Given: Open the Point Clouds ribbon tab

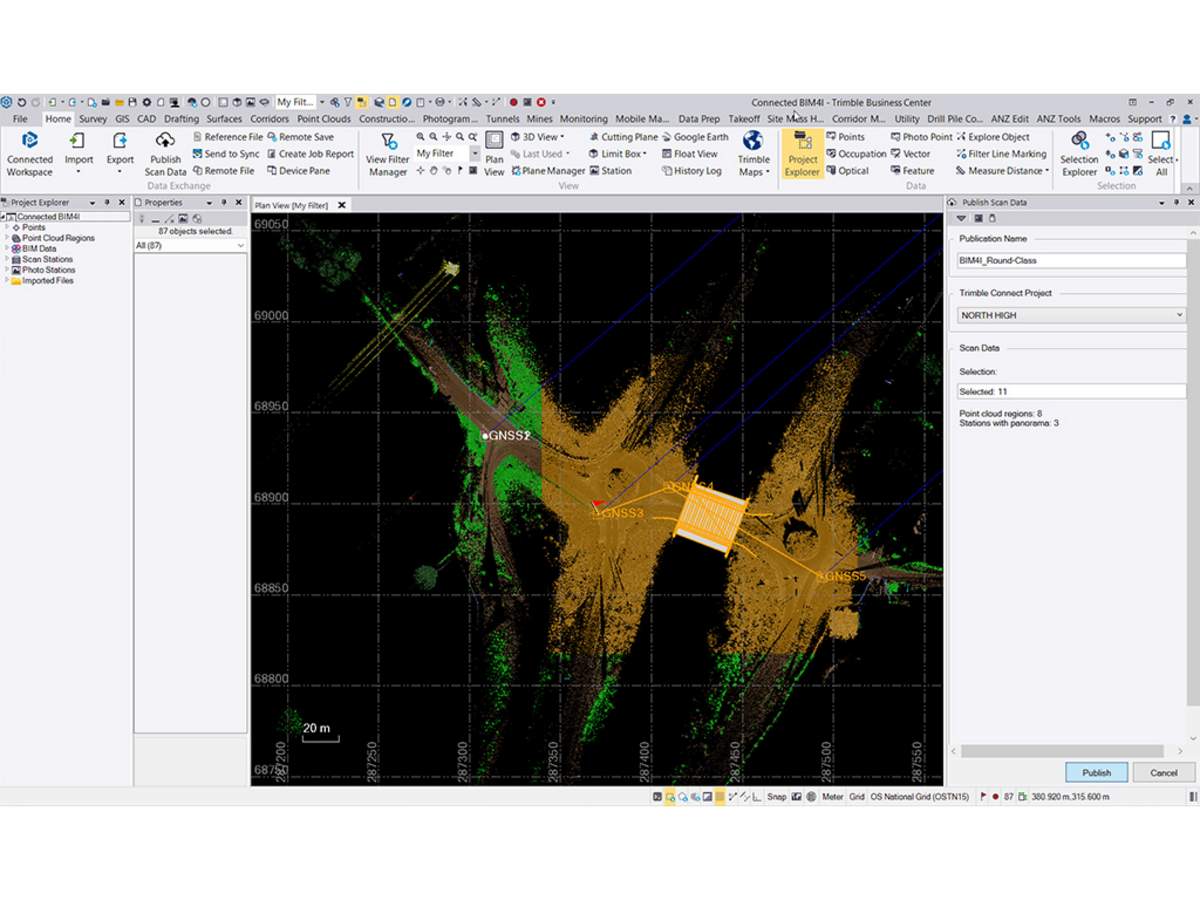Looking at the screenshot, I should 323,119.
